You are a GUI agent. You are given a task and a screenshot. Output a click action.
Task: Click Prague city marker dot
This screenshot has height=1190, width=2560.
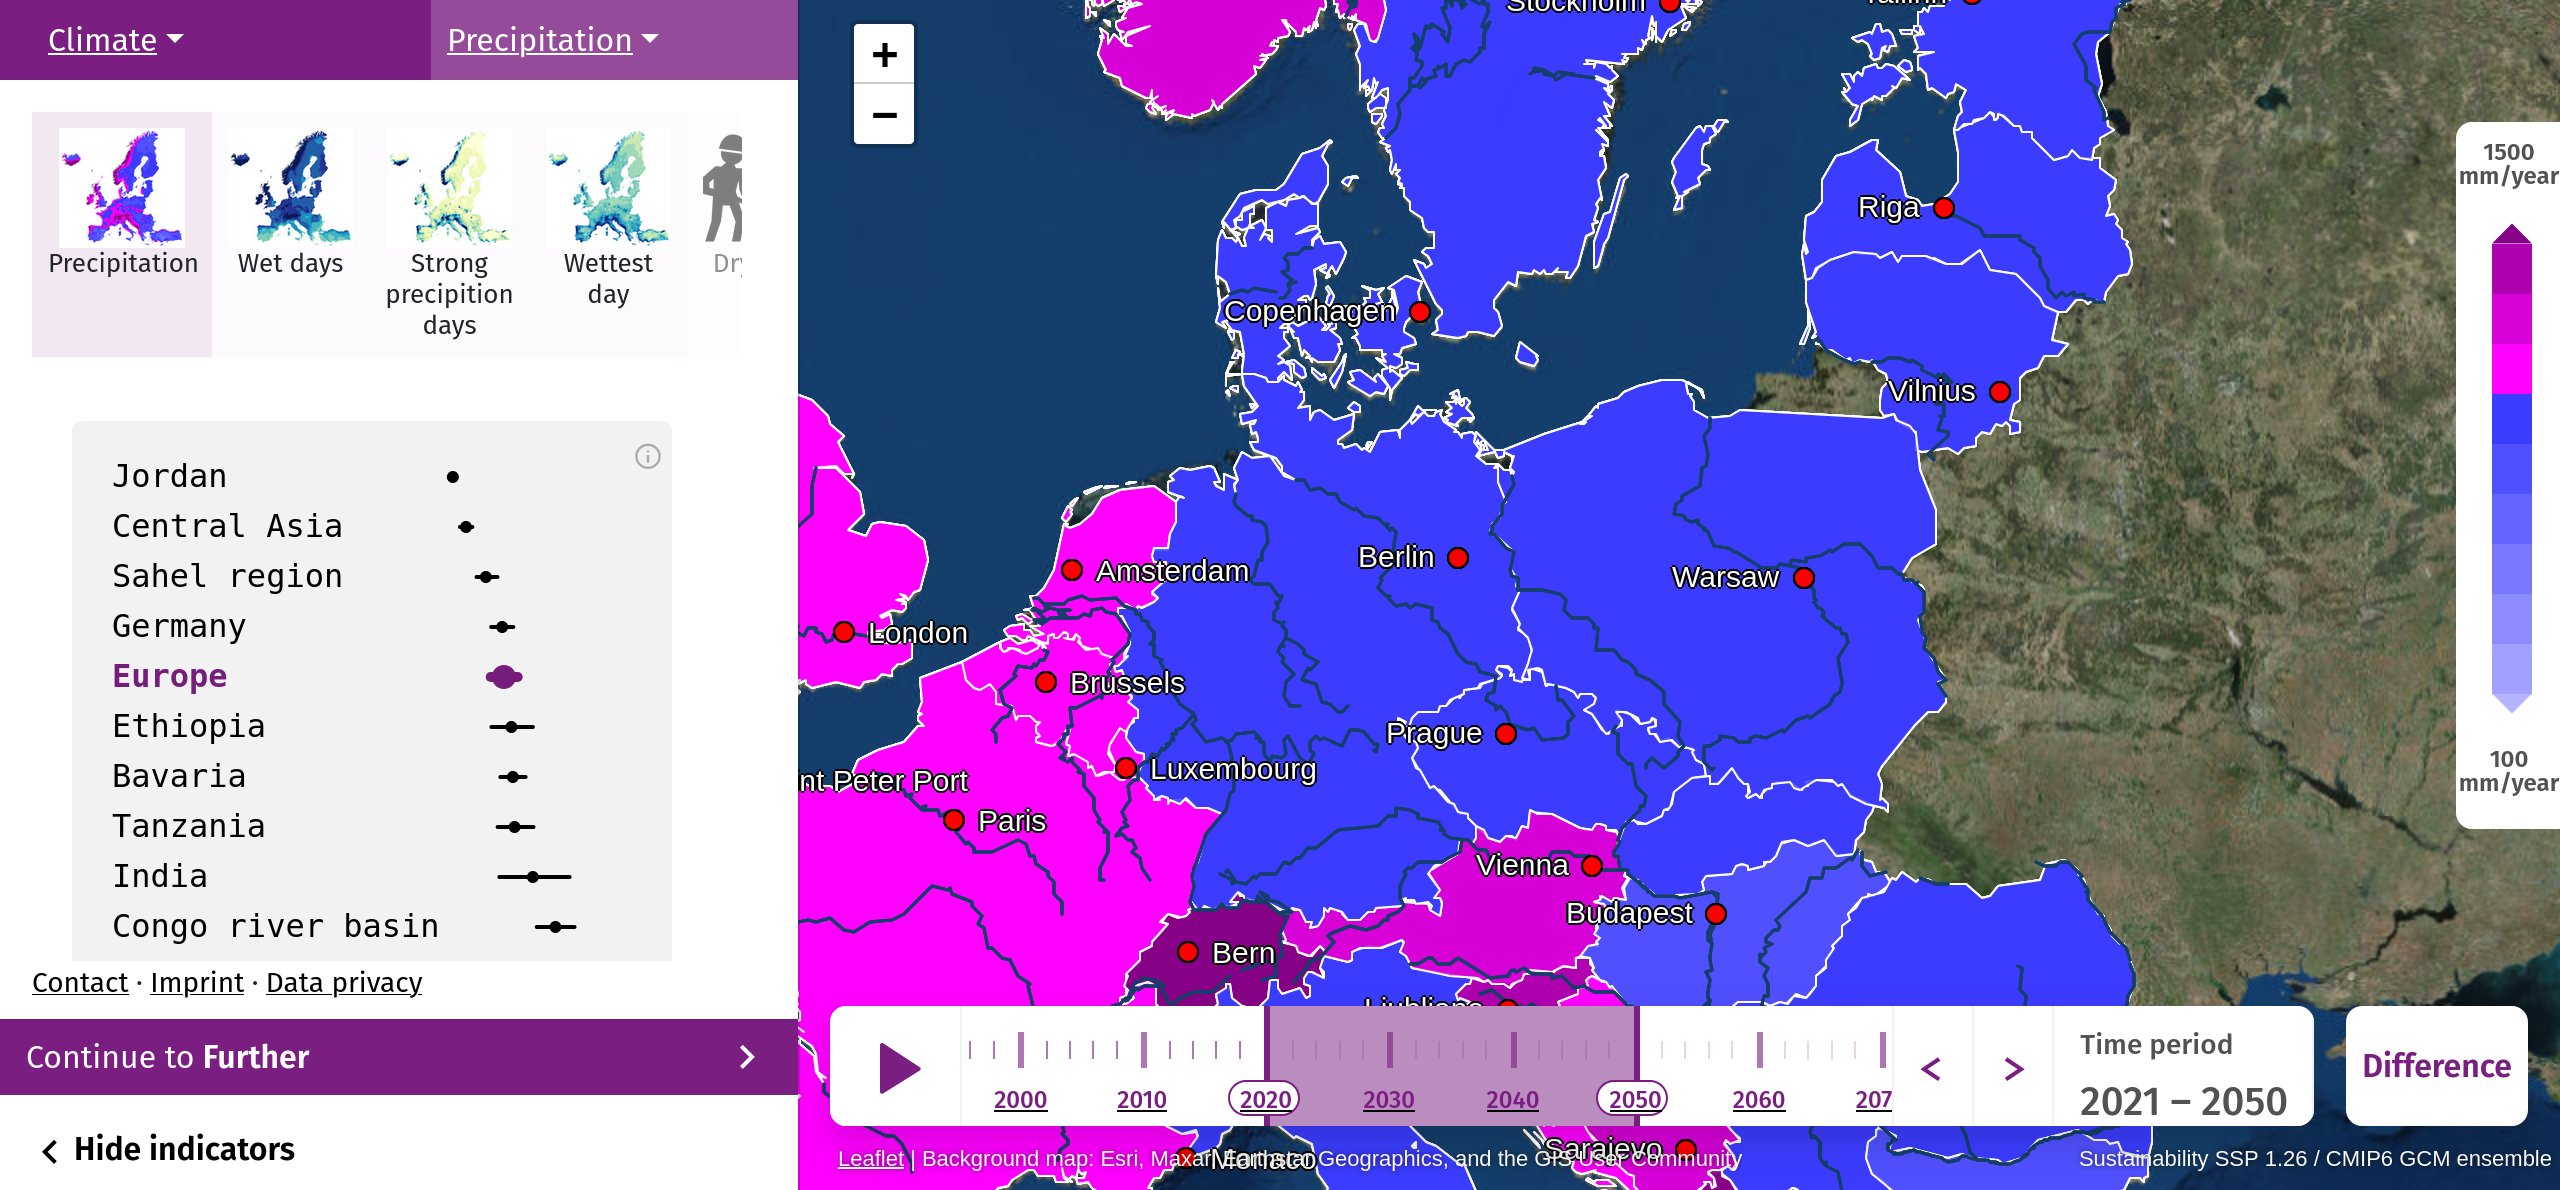tap(1506, 733)
